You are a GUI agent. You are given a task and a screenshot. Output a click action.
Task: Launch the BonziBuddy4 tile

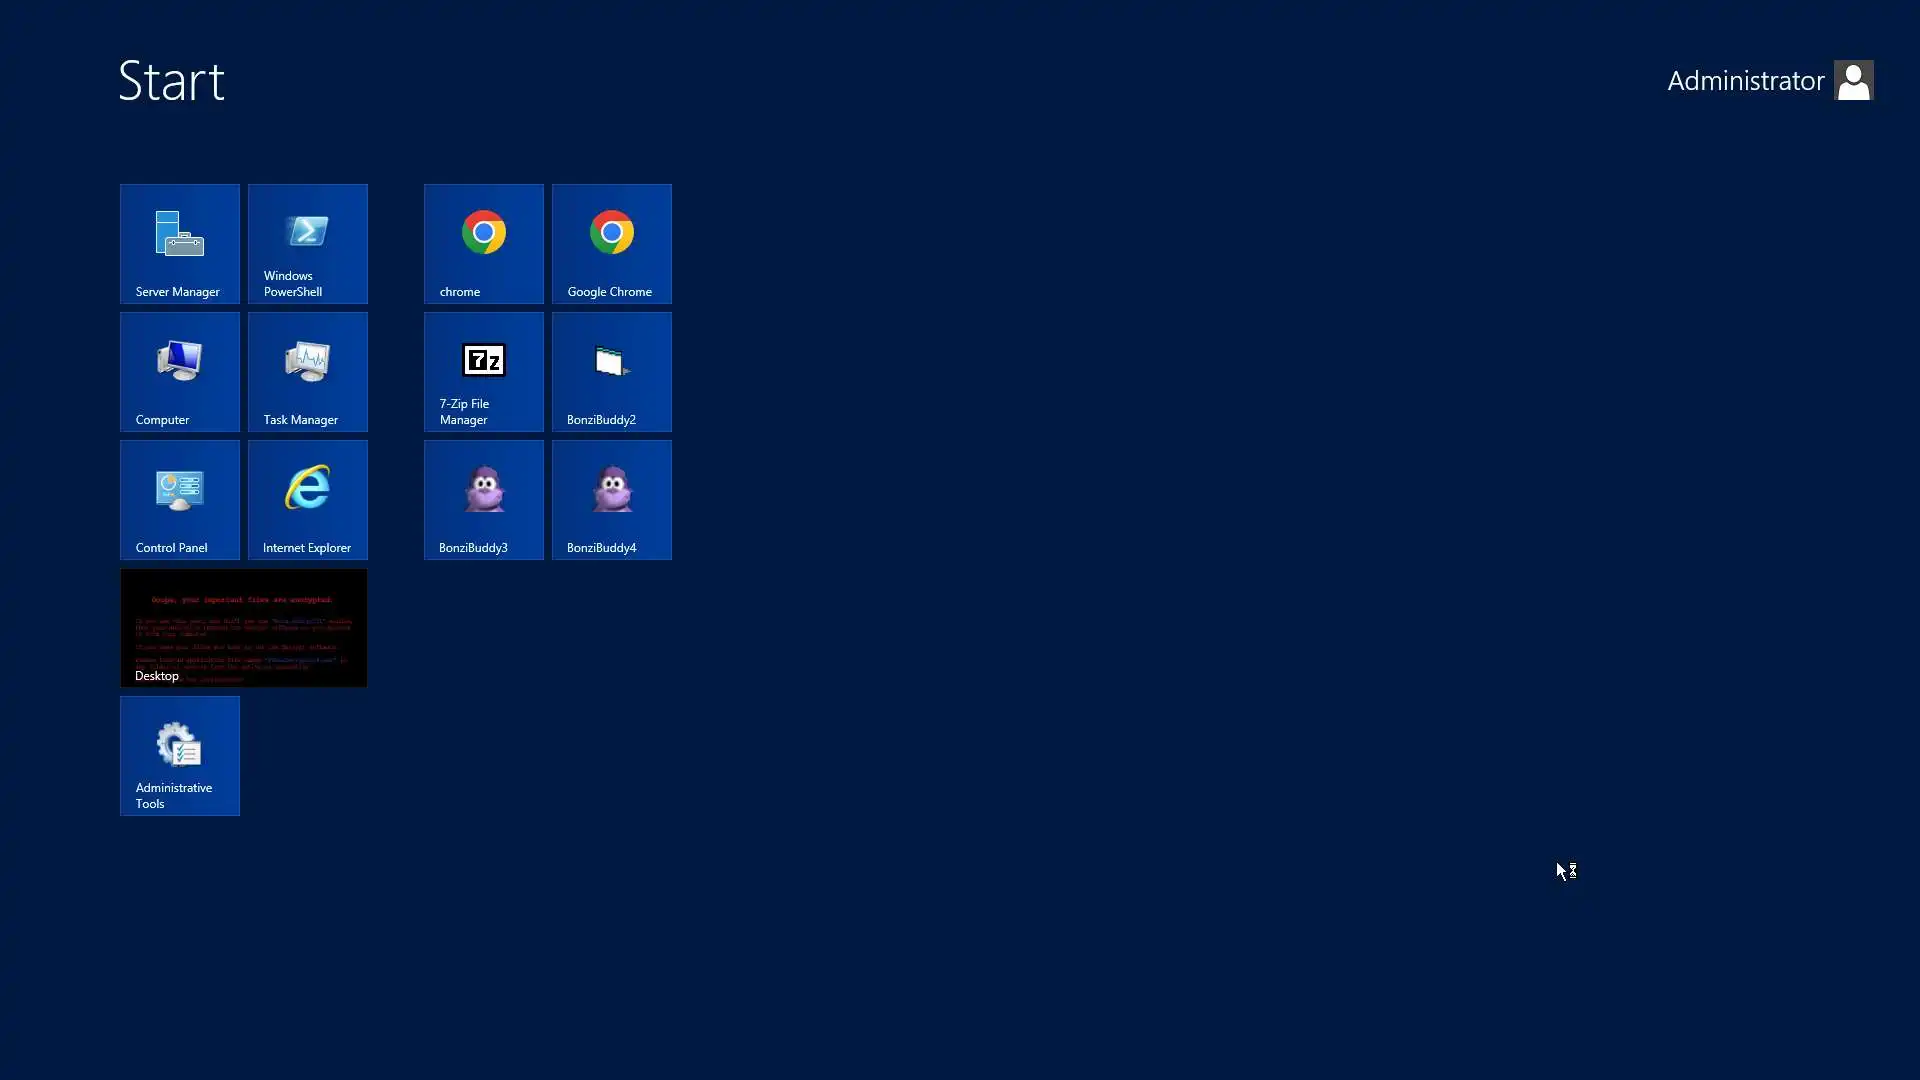(612, 499)
